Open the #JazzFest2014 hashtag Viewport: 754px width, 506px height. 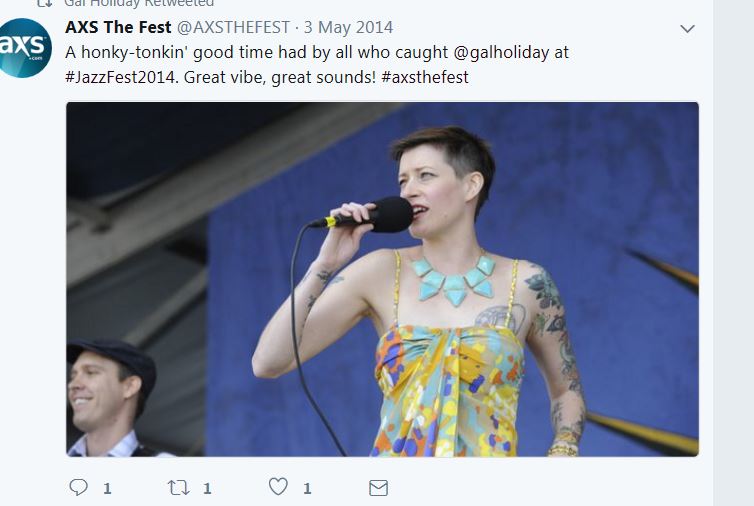122,77
